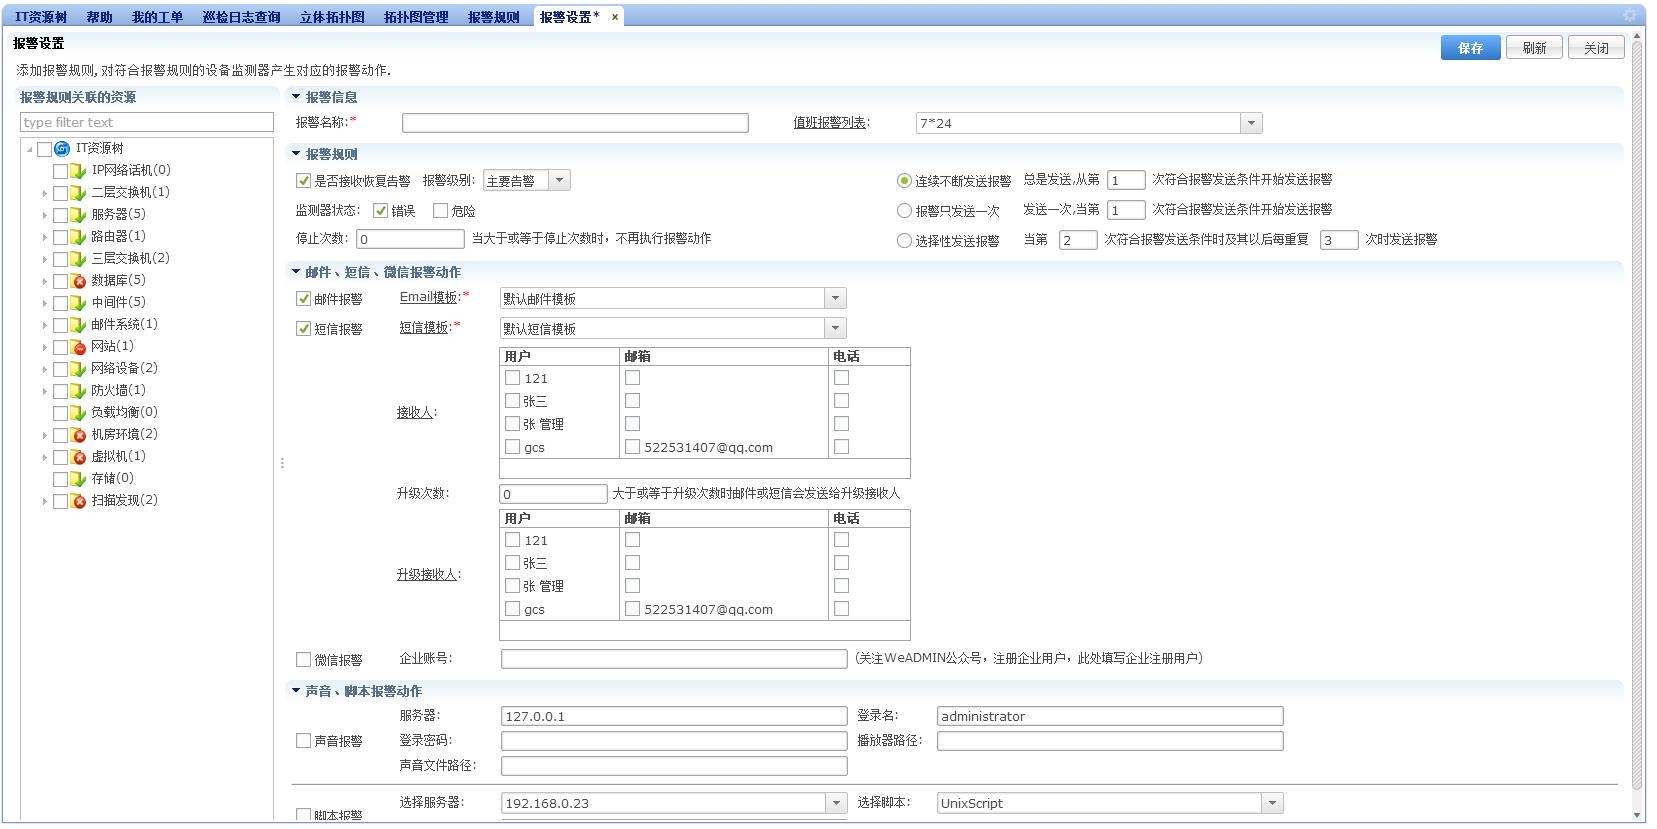
Task: Close the 报警设置 tab with its X icon
Action: pyautogui.click(x=615, y=17)
